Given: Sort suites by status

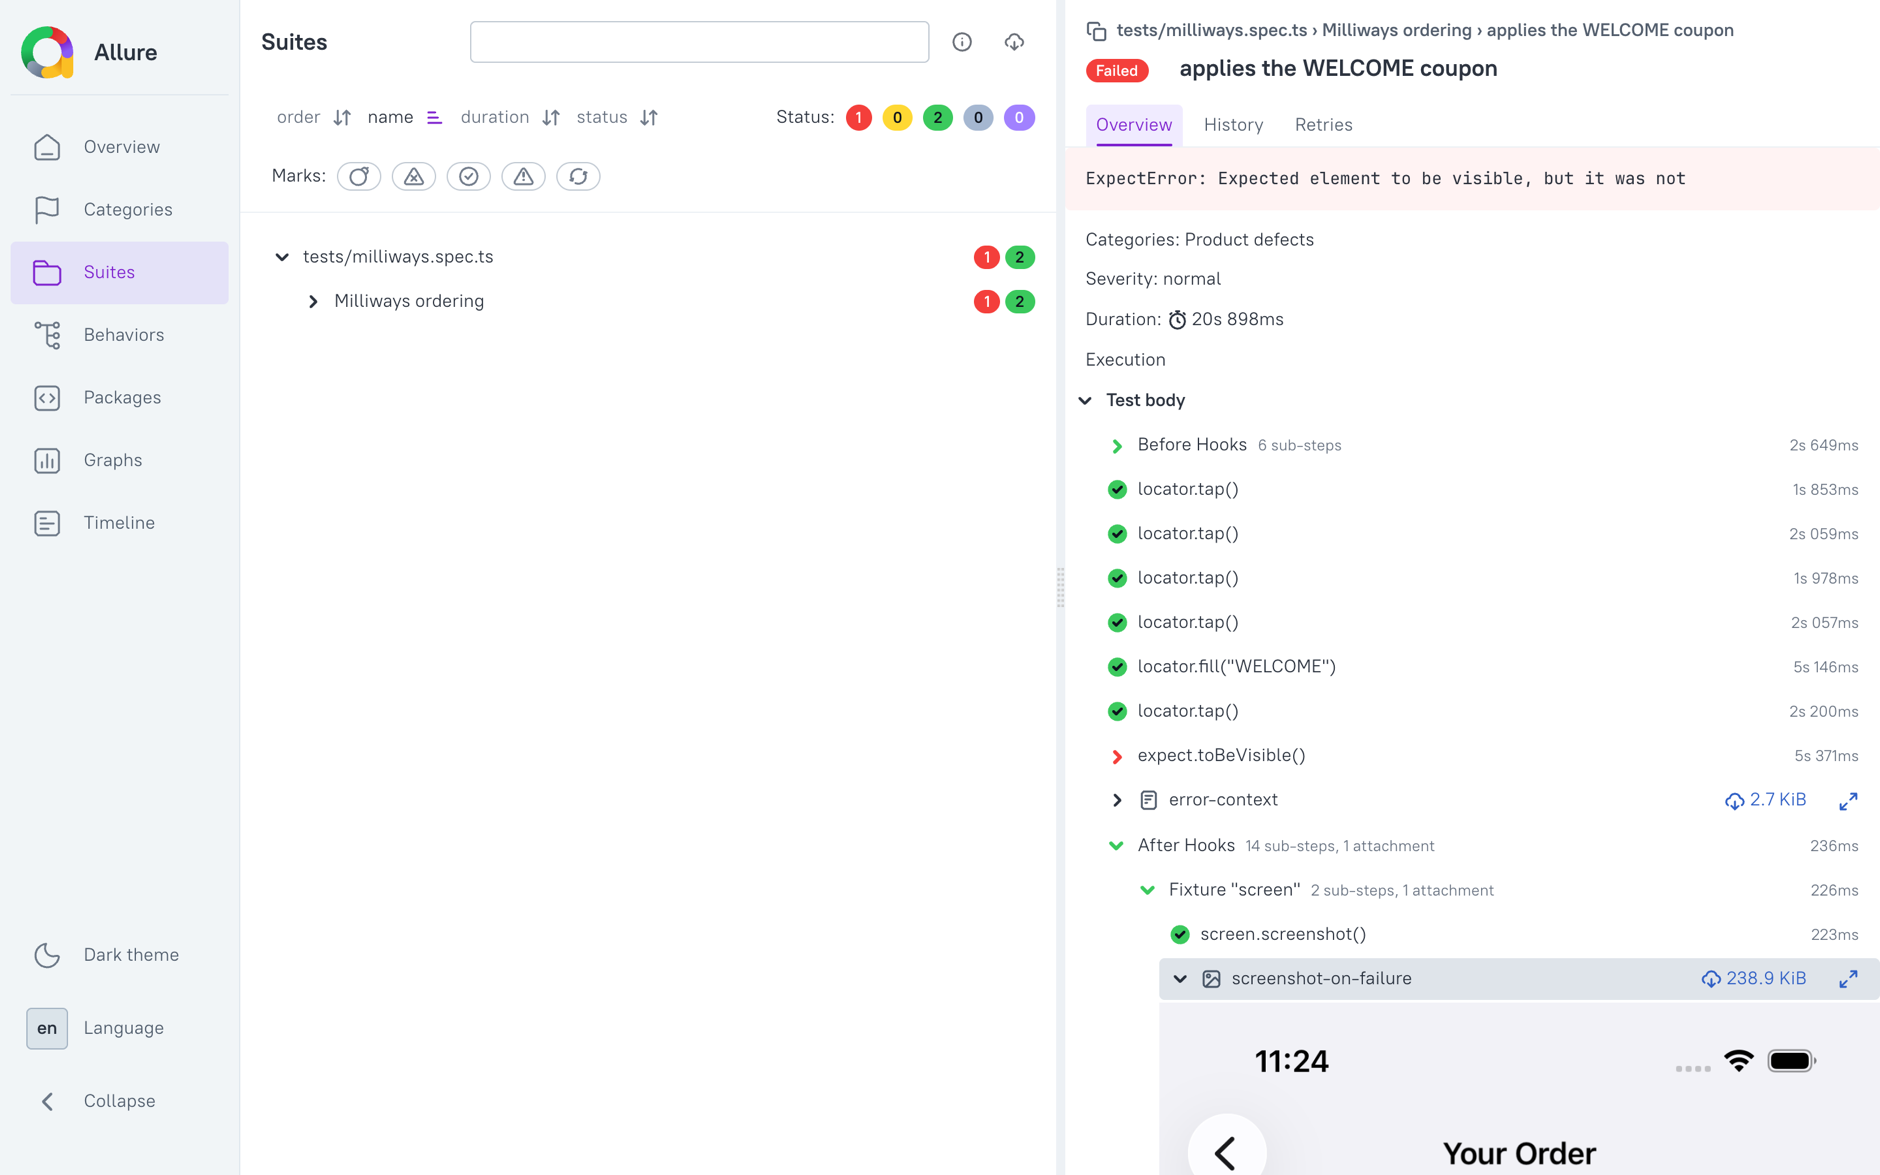Looking at the screenshot, I should pos(617,117).
